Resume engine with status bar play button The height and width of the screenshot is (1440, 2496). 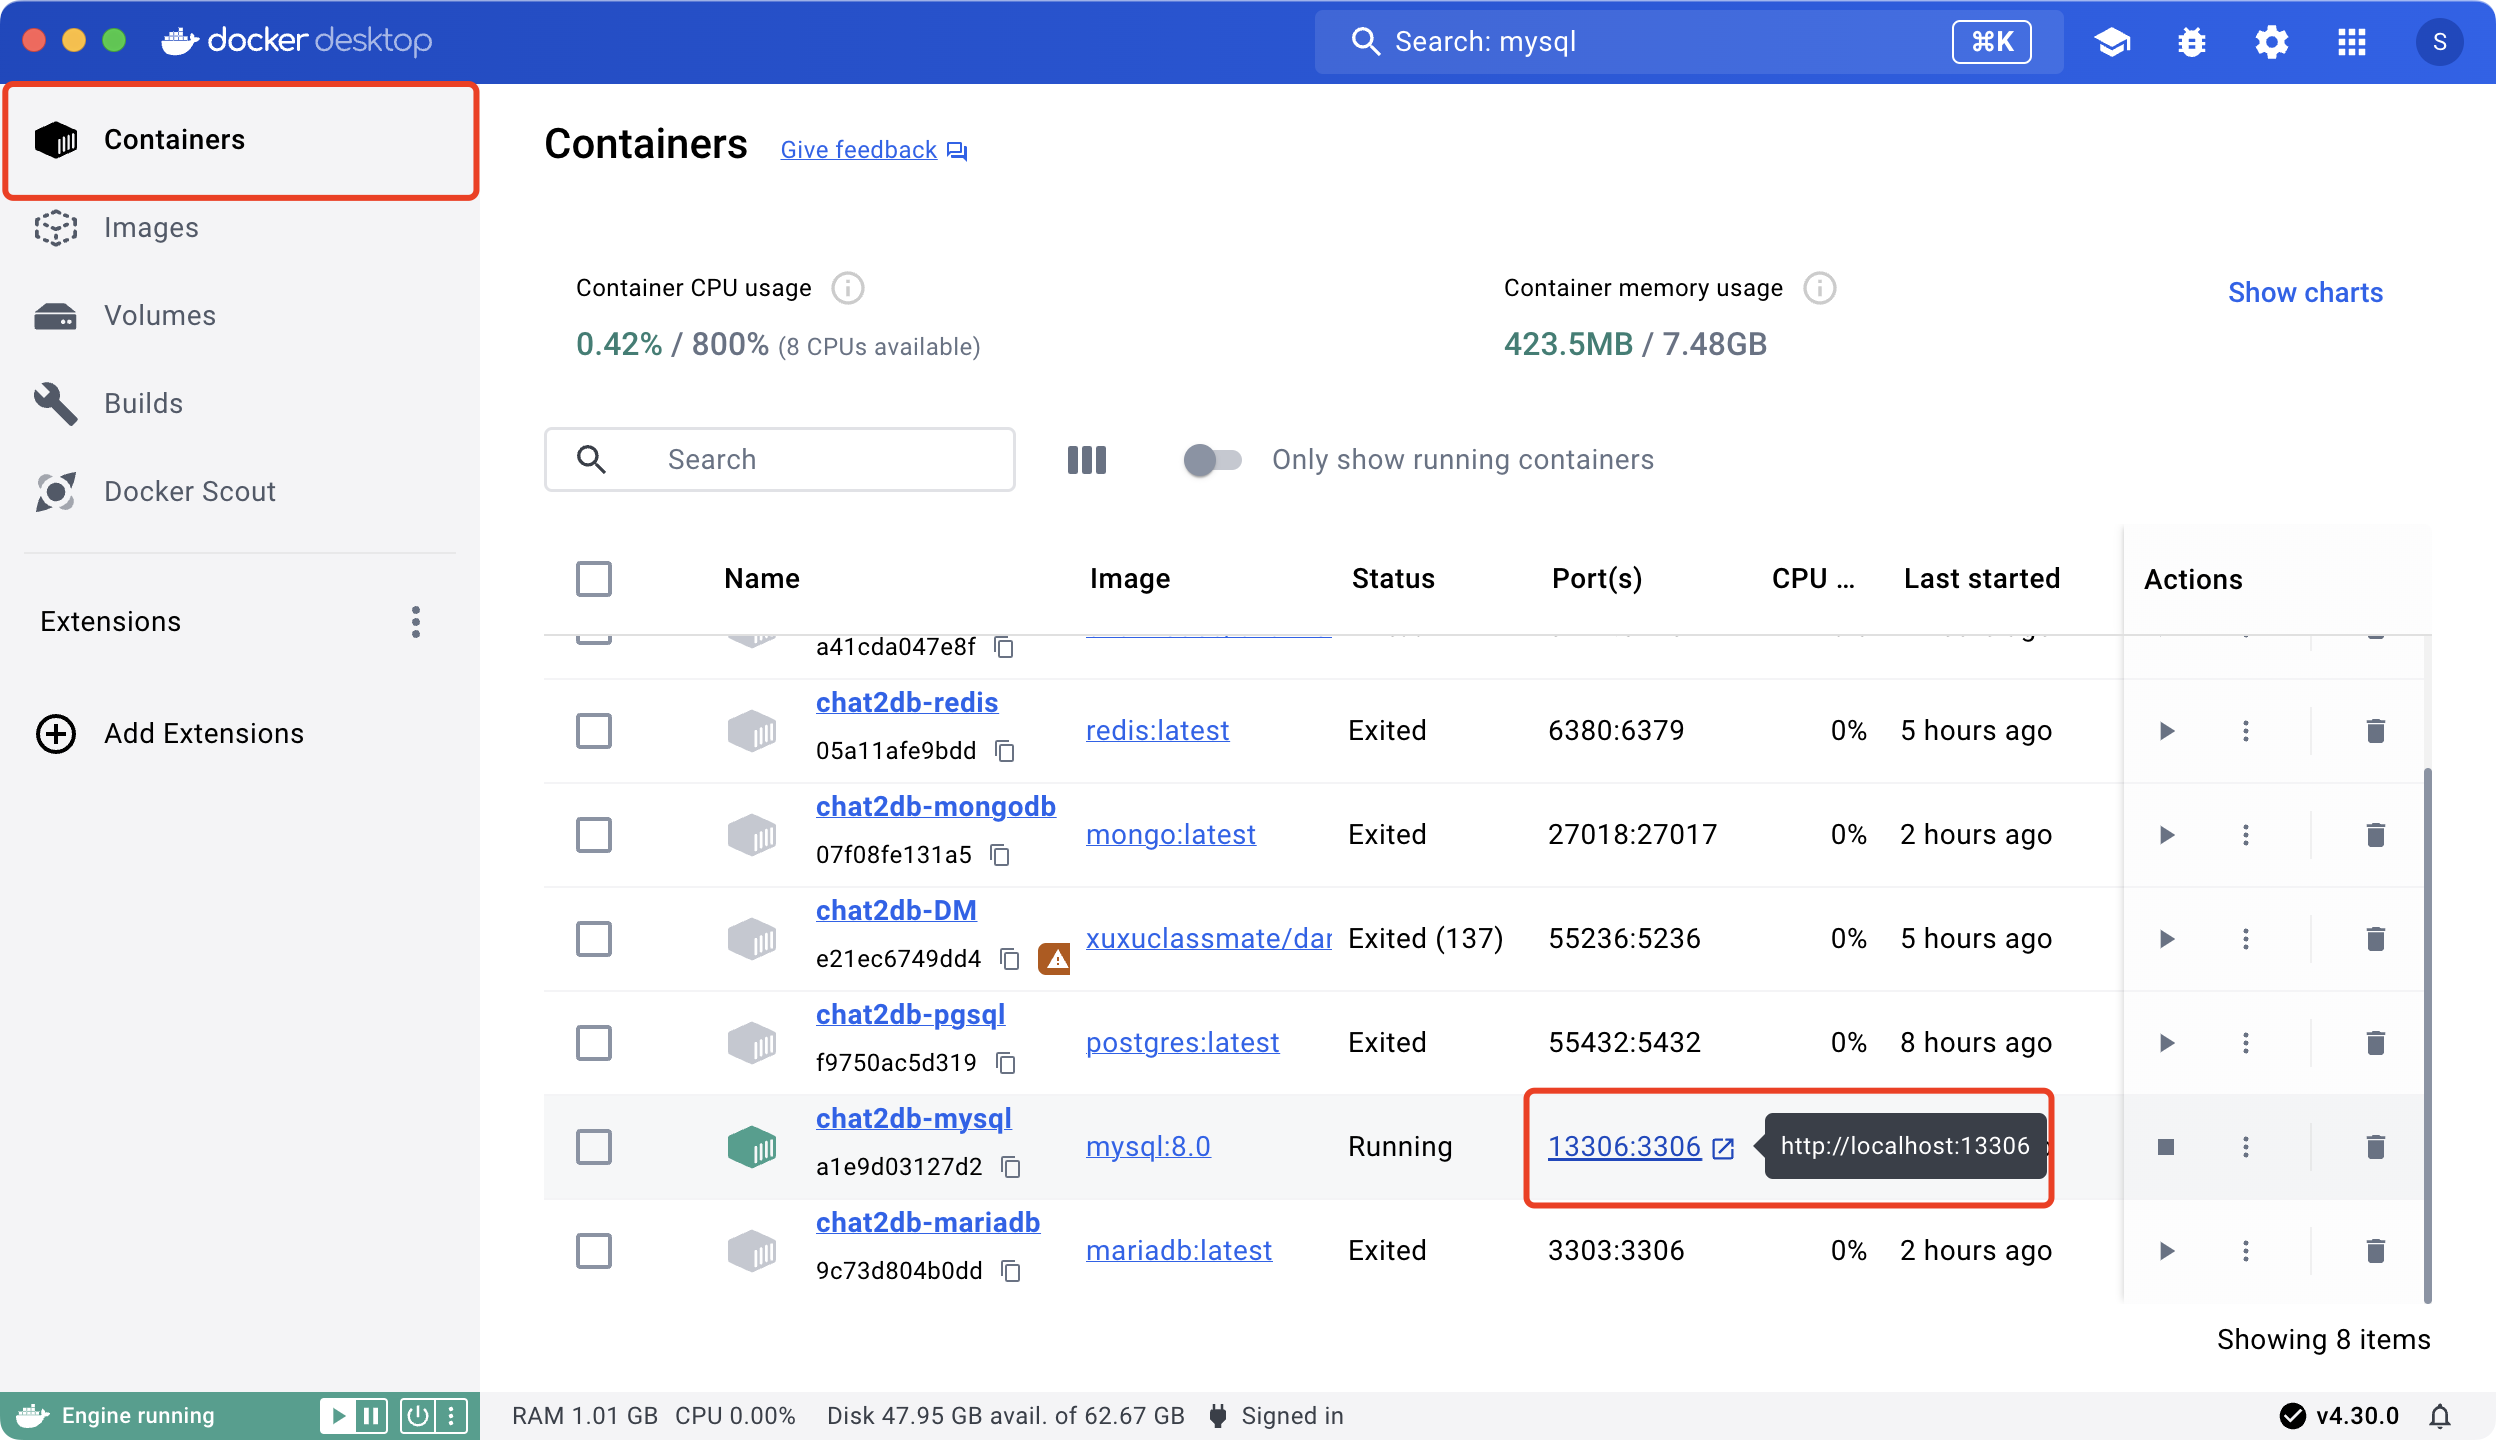[x=338, y=1416]
